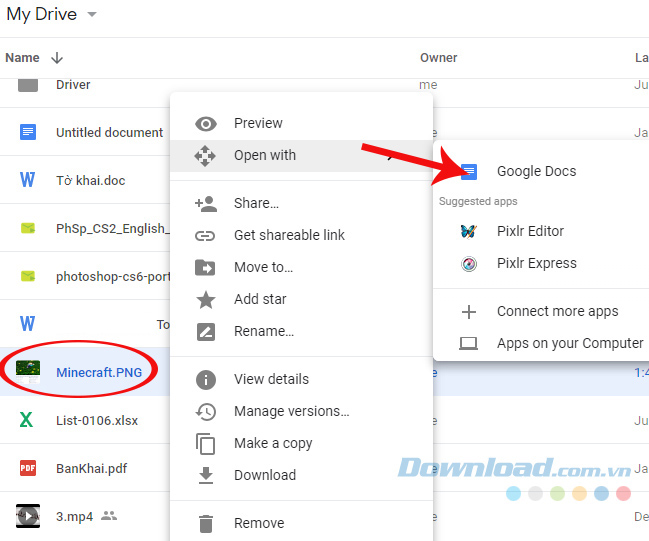The width and height of the screenshot is (649, 541).
Task: Click the shareable link chain icon
Action: pyautogui.click(x=205, y=236)
